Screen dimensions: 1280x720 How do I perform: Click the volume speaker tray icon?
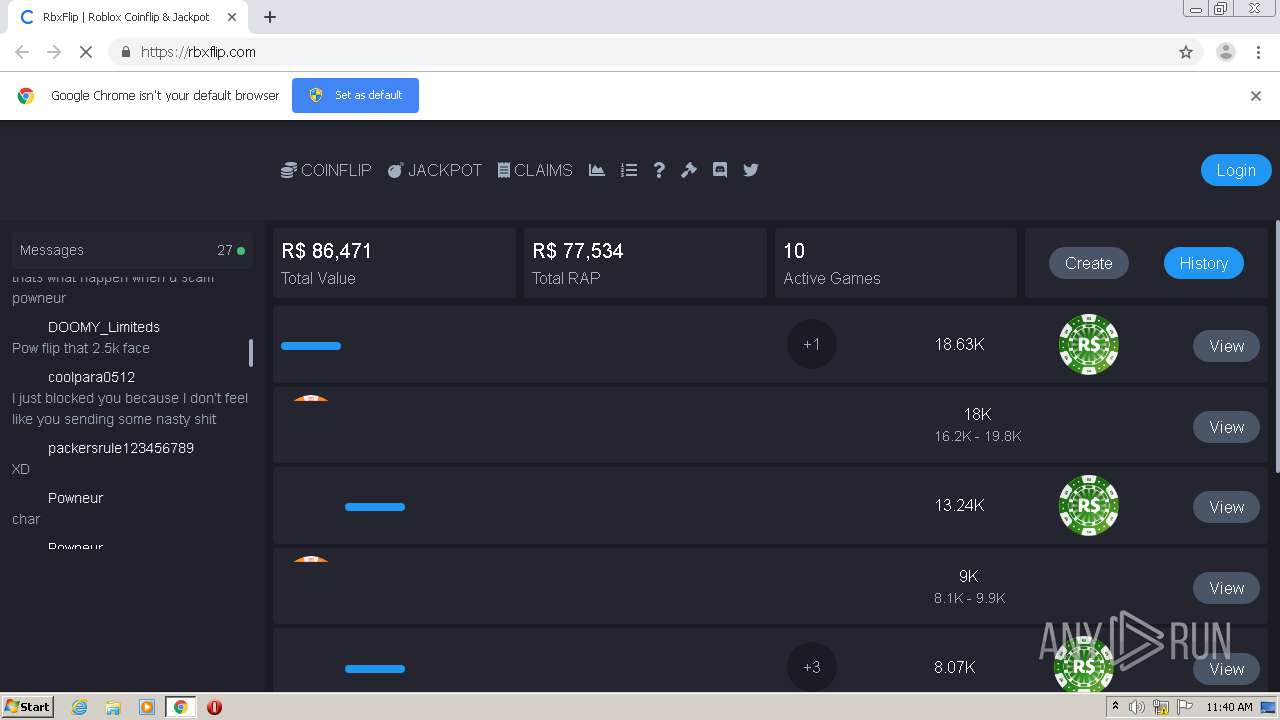pyautogui.click(x=1137, y=707)
